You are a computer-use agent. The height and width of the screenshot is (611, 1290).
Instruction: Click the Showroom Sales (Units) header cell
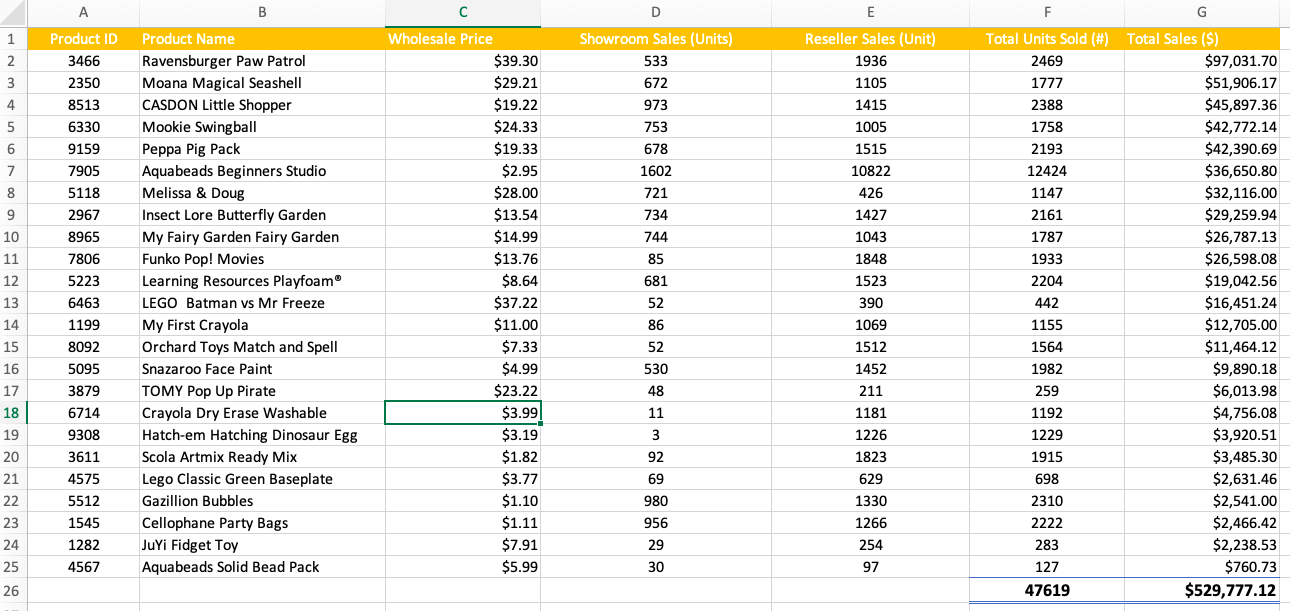click(x=655, y=39)
